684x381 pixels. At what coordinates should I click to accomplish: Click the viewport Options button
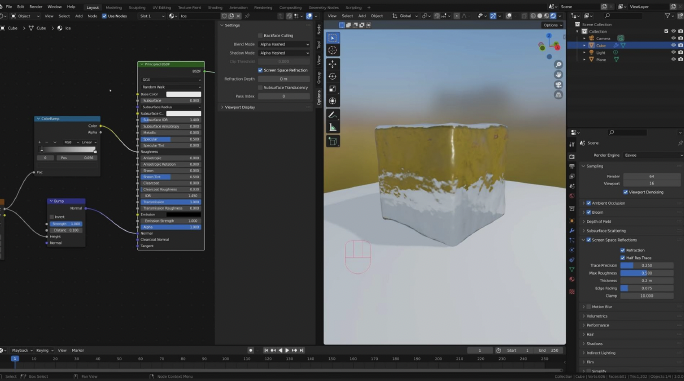pyautogui.click(x=551, y=25)
